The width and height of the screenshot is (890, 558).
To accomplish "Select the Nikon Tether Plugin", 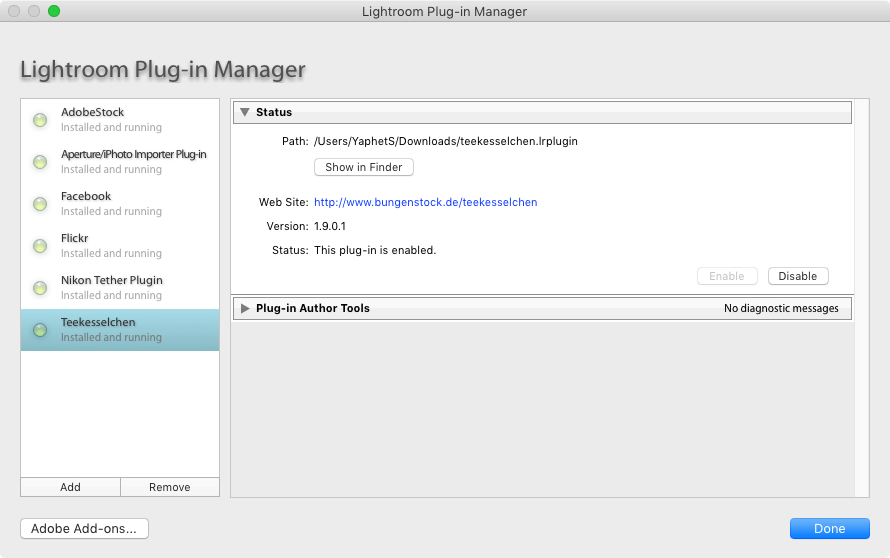I will coord(120,288).
